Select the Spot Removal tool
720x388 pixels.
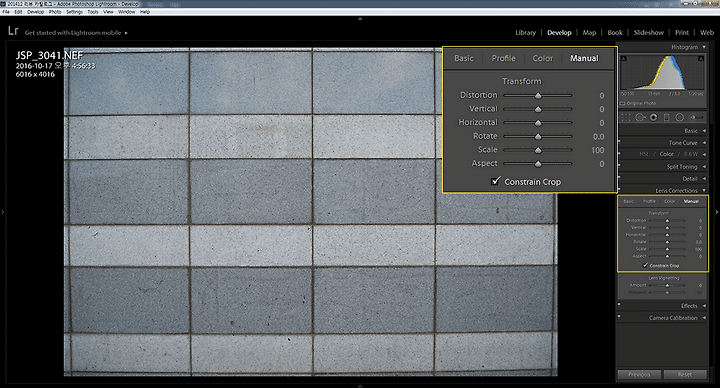640,118
